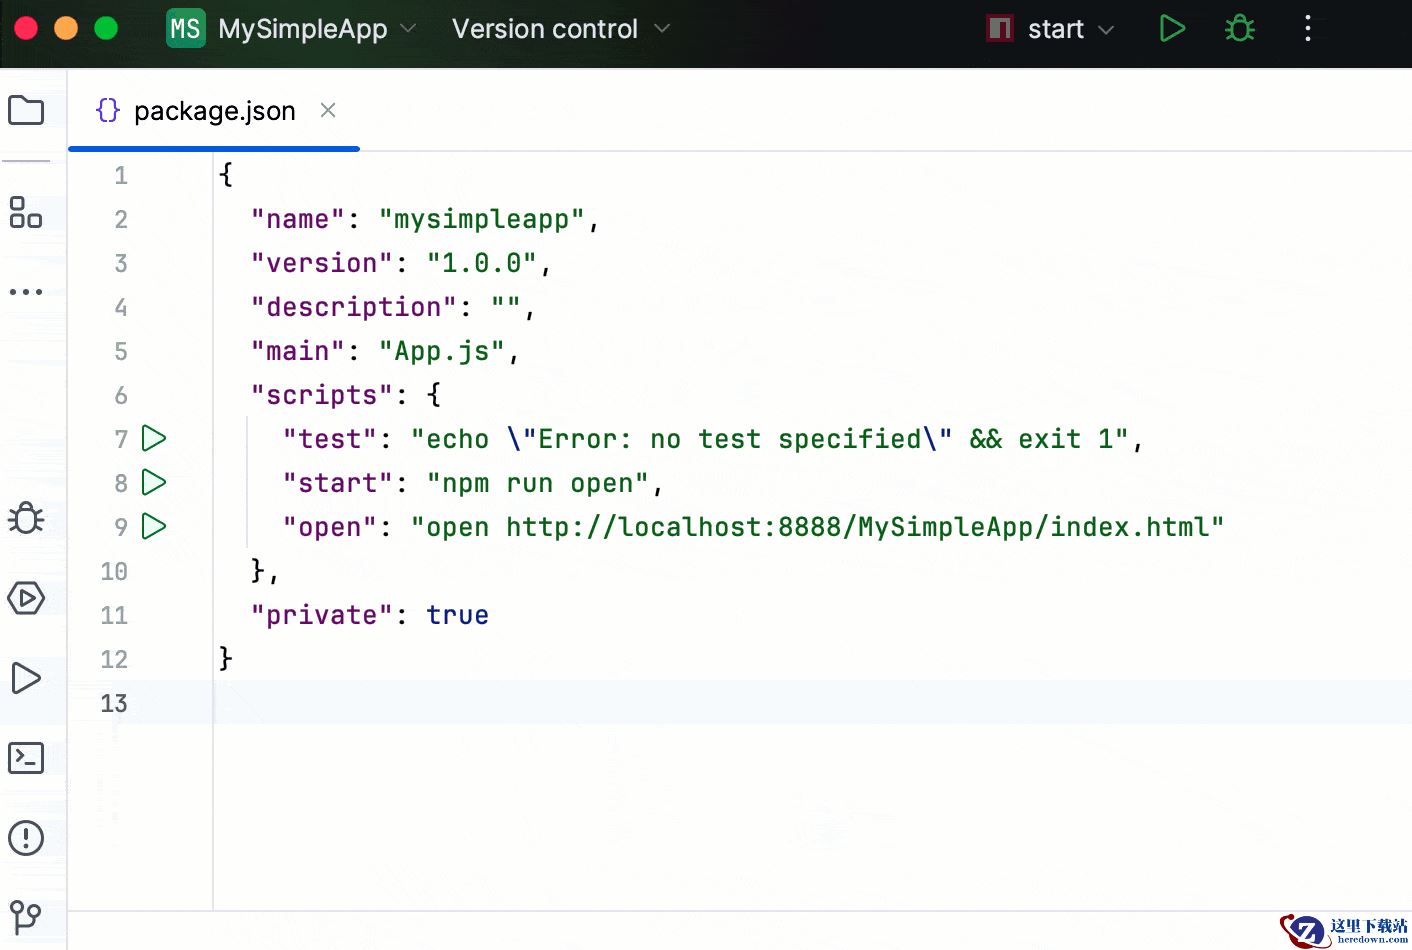This screenshot has height=950, width=1412.
Task: Open the Project folder tool window
Action: click(26, 110)
